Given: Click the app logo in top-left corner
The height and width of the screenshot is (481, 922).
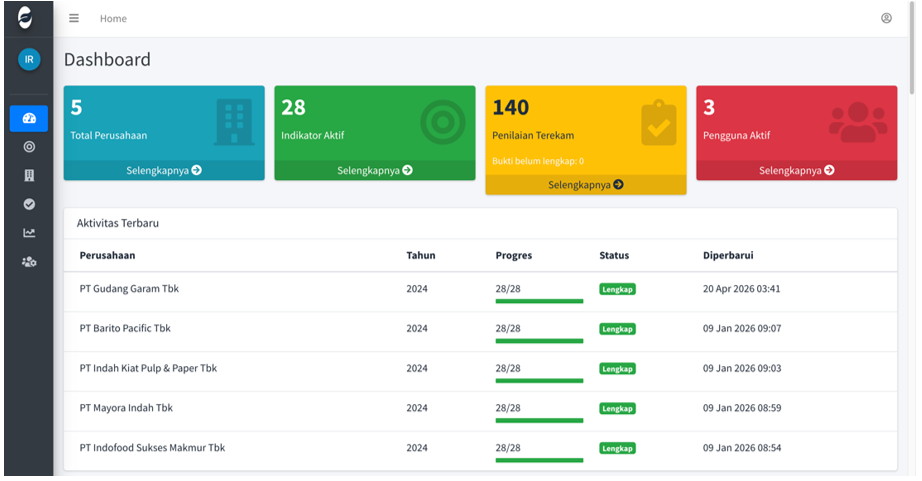Looking at the screenshot, I should click(25, 18).
